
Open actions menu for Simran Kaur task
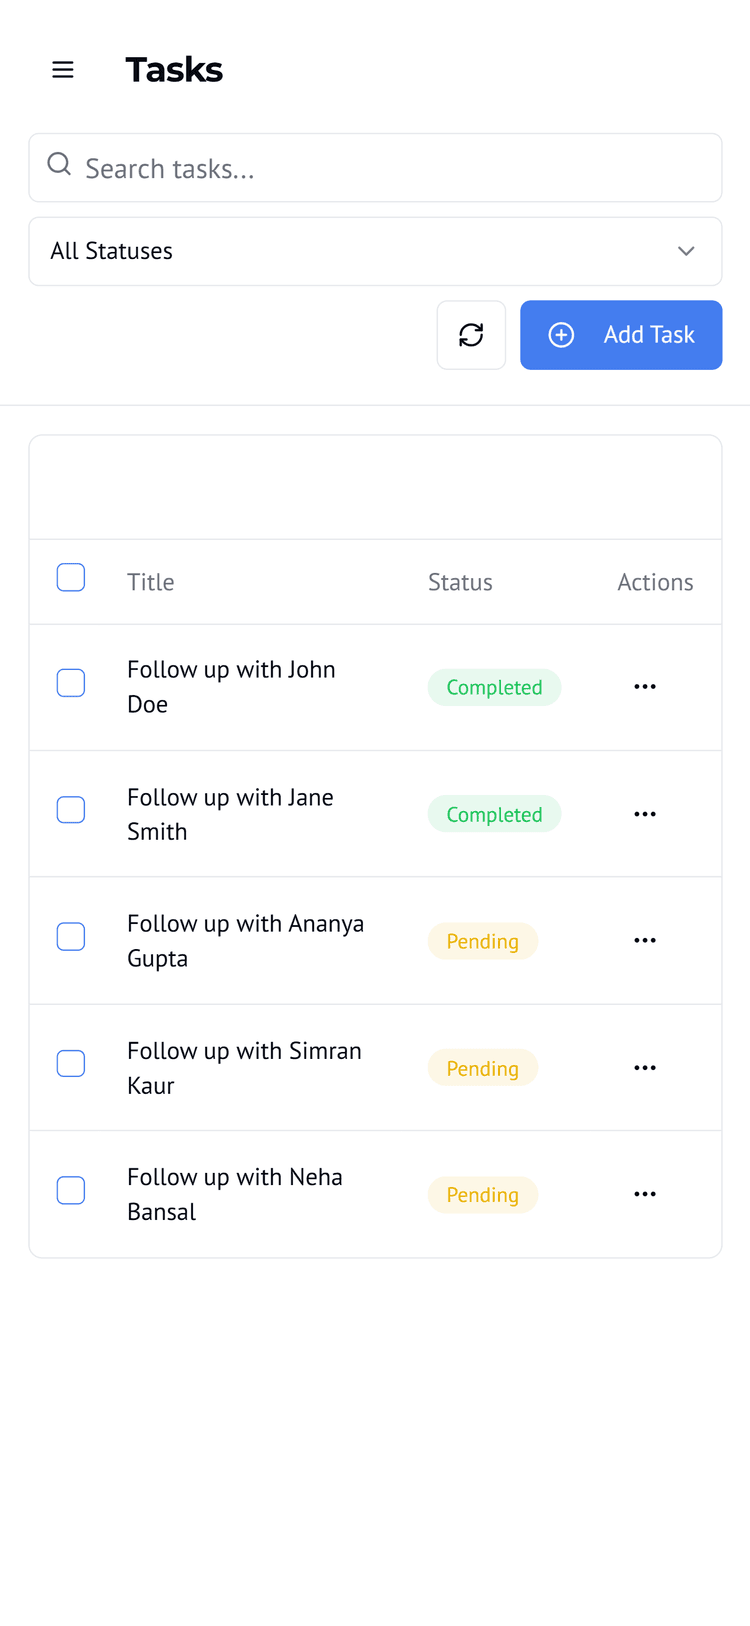coord(645,1068)
